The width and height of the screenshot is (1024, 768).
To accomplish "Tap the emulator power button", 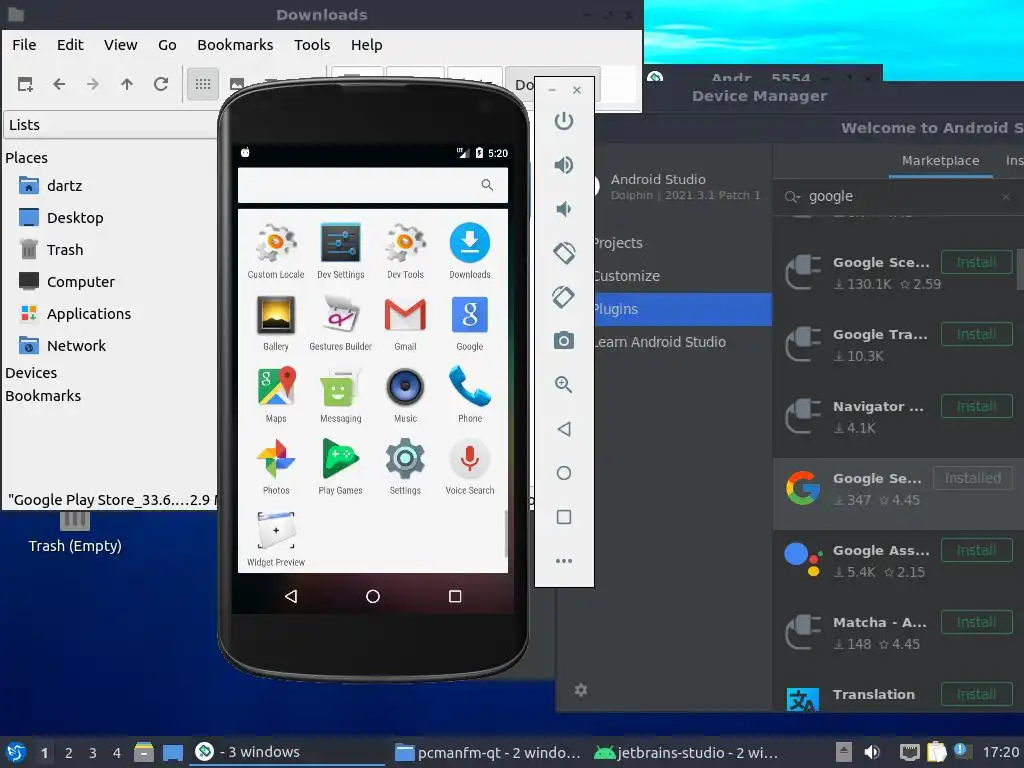I will (564, 121).
